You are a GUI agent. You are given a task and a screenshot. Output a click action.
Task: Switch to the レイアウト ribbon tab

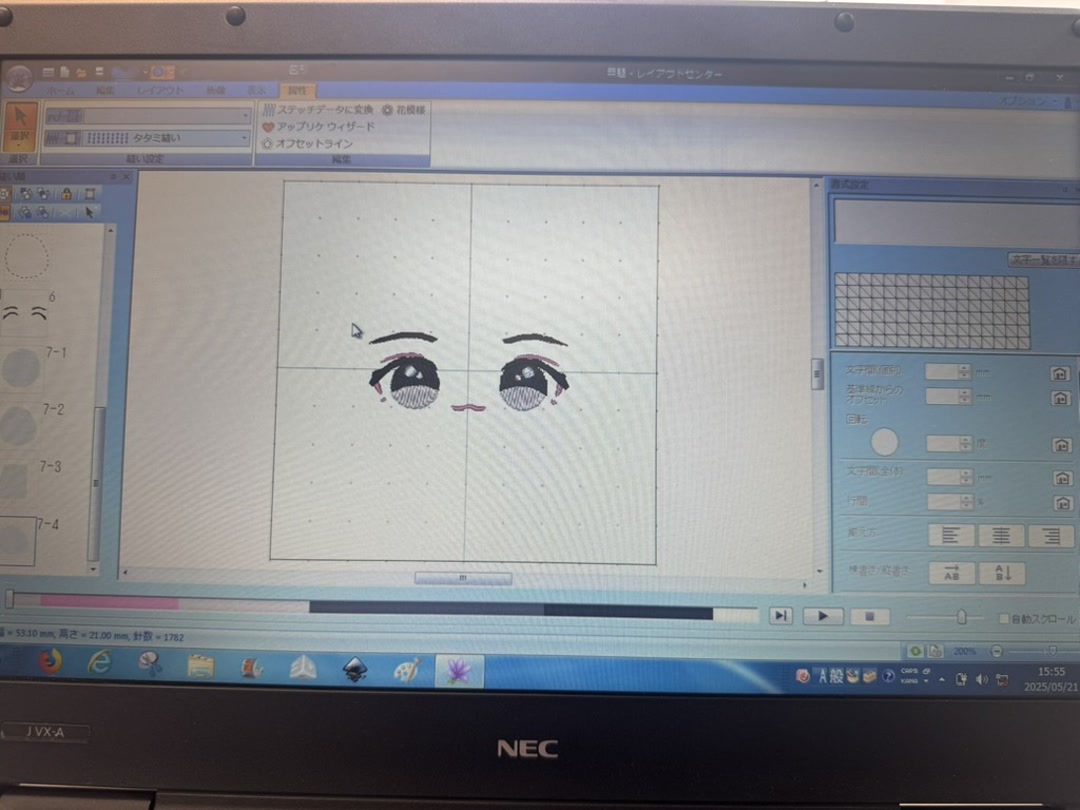(x=160, y=91)
